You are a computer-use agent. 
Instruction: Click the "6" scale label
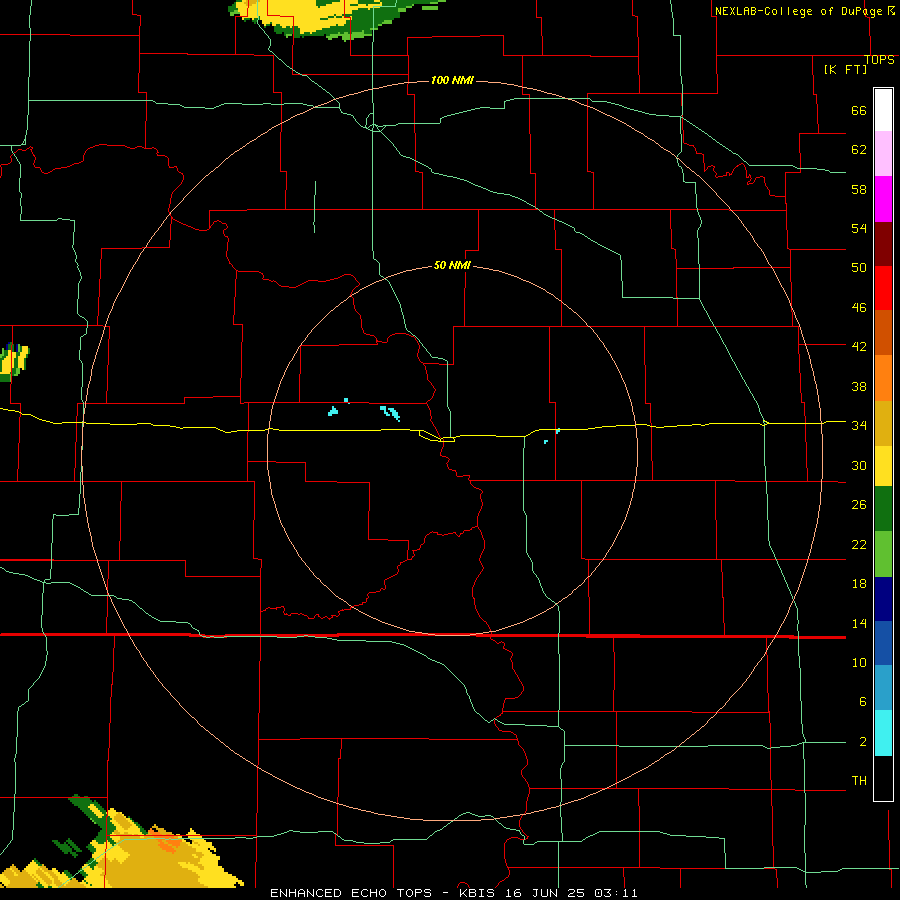click(x=862, y=702)
